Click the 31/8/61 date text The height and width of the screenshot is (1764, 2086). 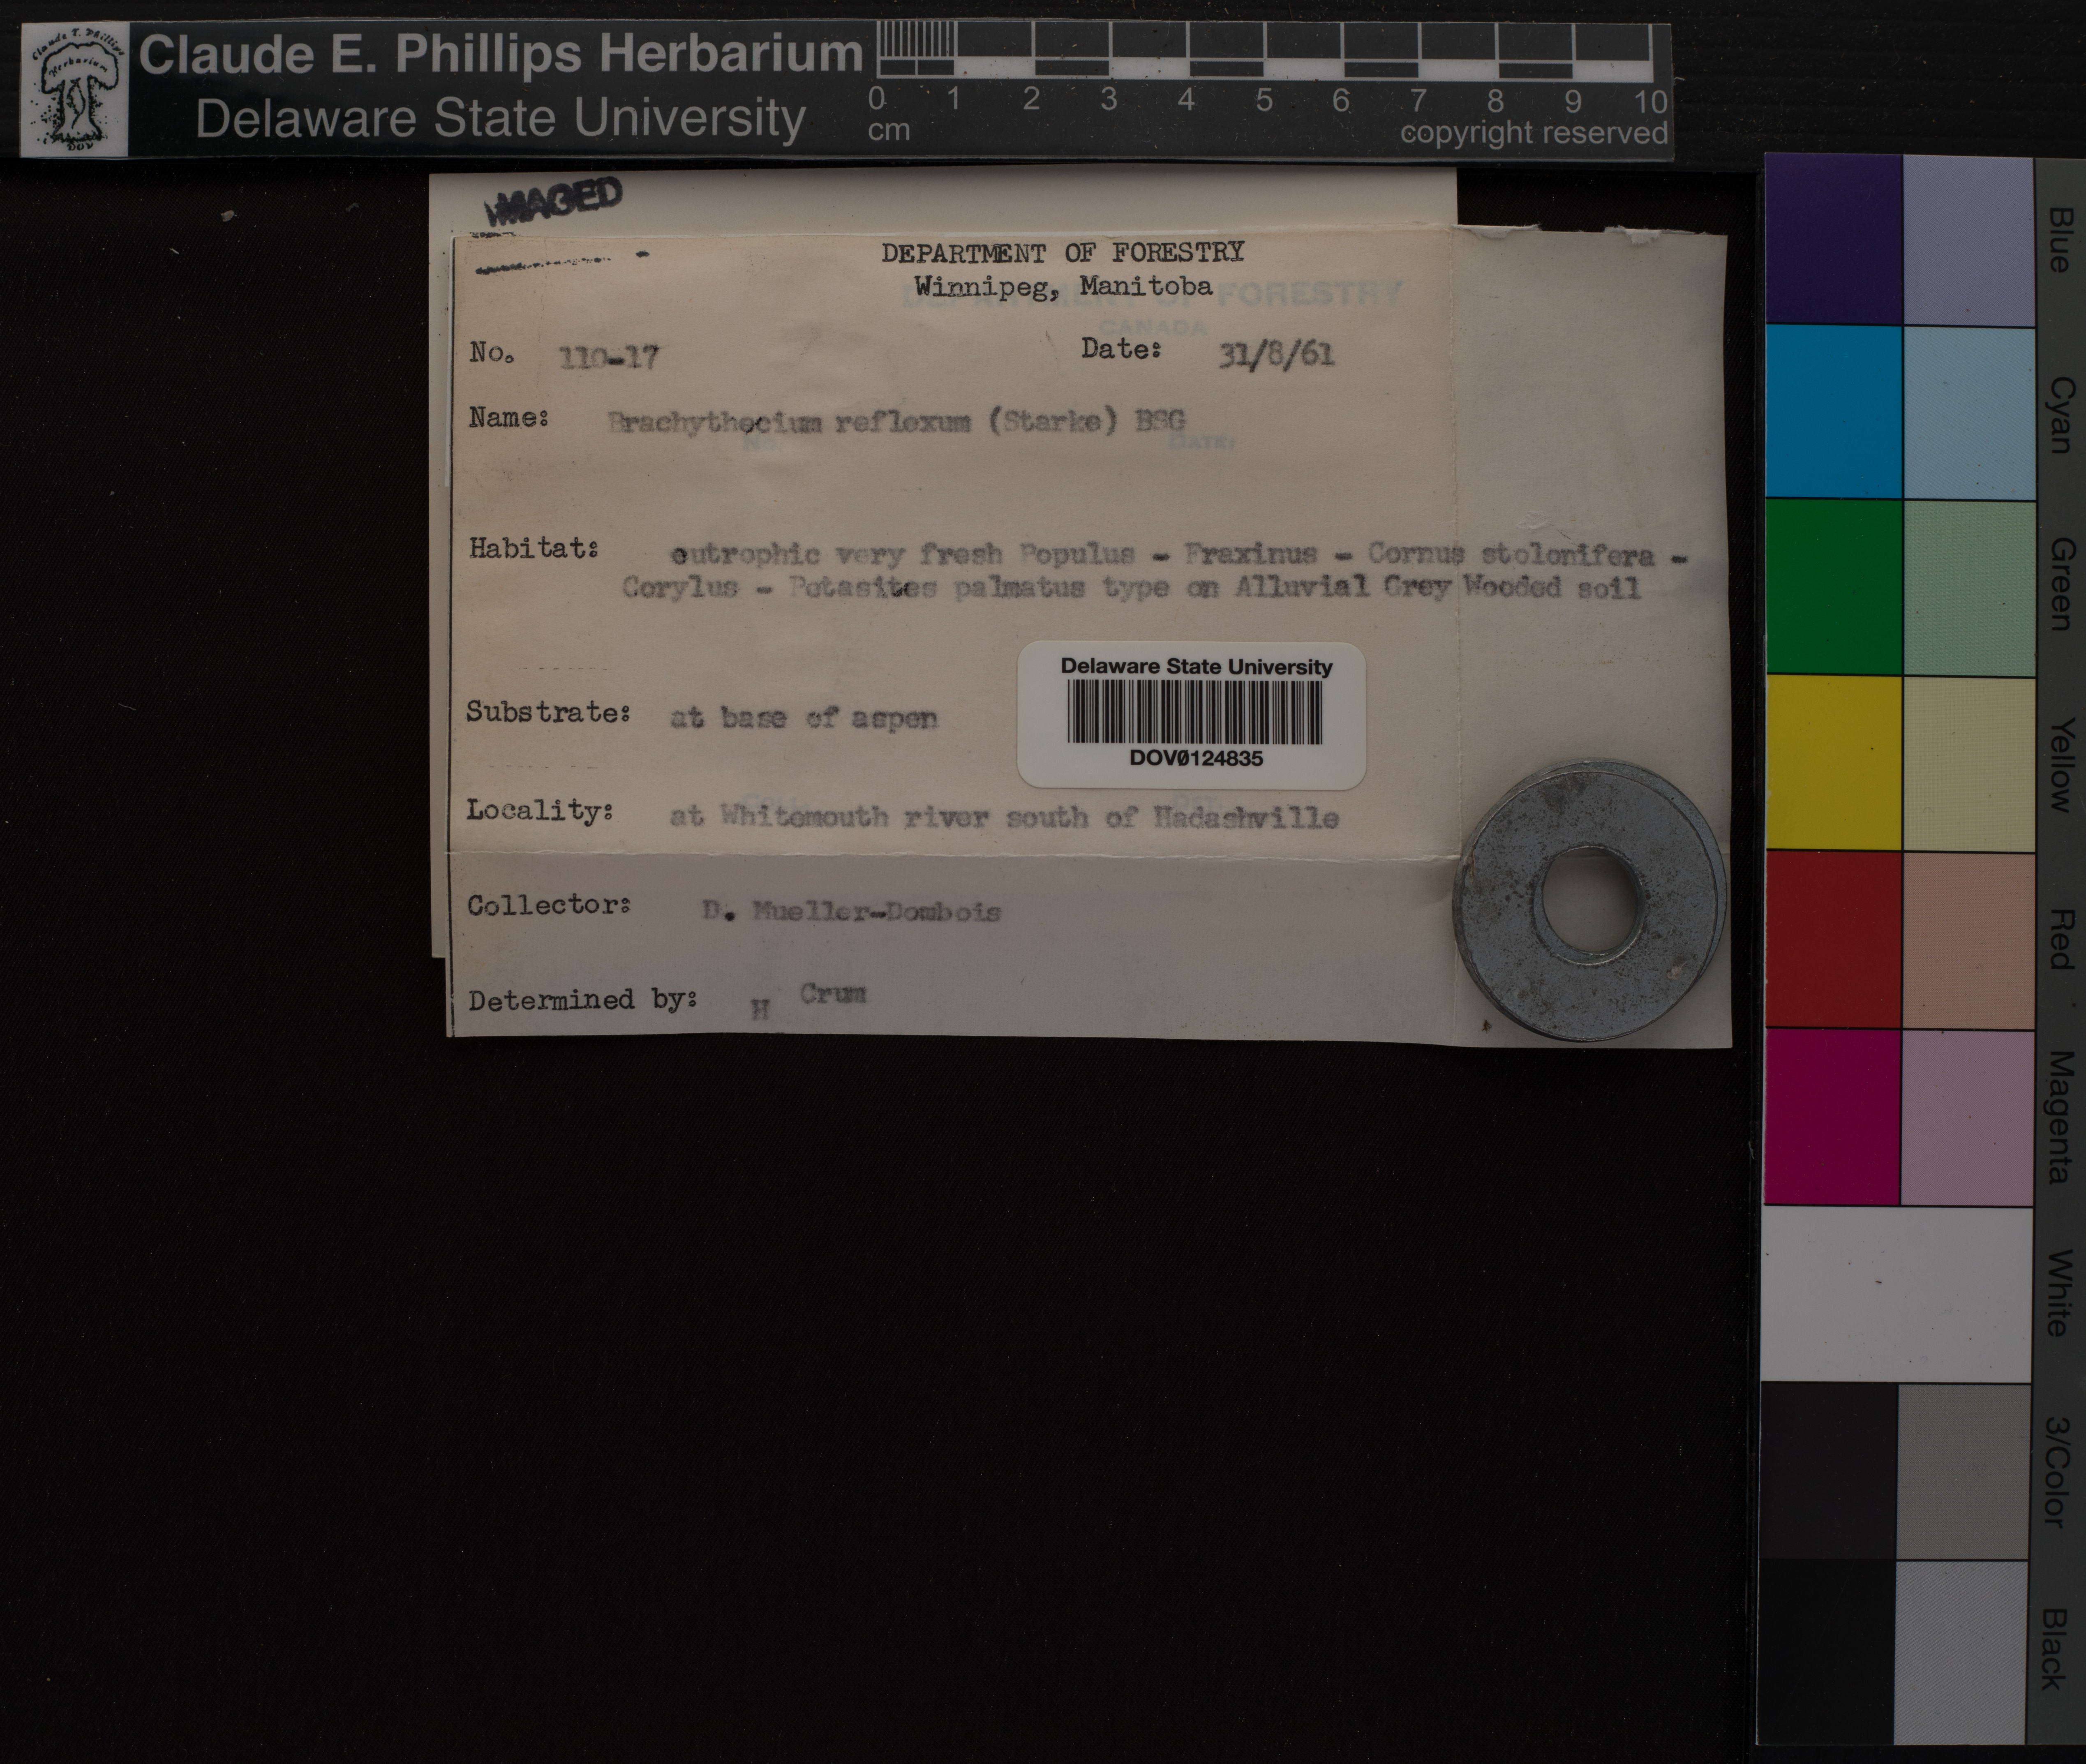[1276, 355]
